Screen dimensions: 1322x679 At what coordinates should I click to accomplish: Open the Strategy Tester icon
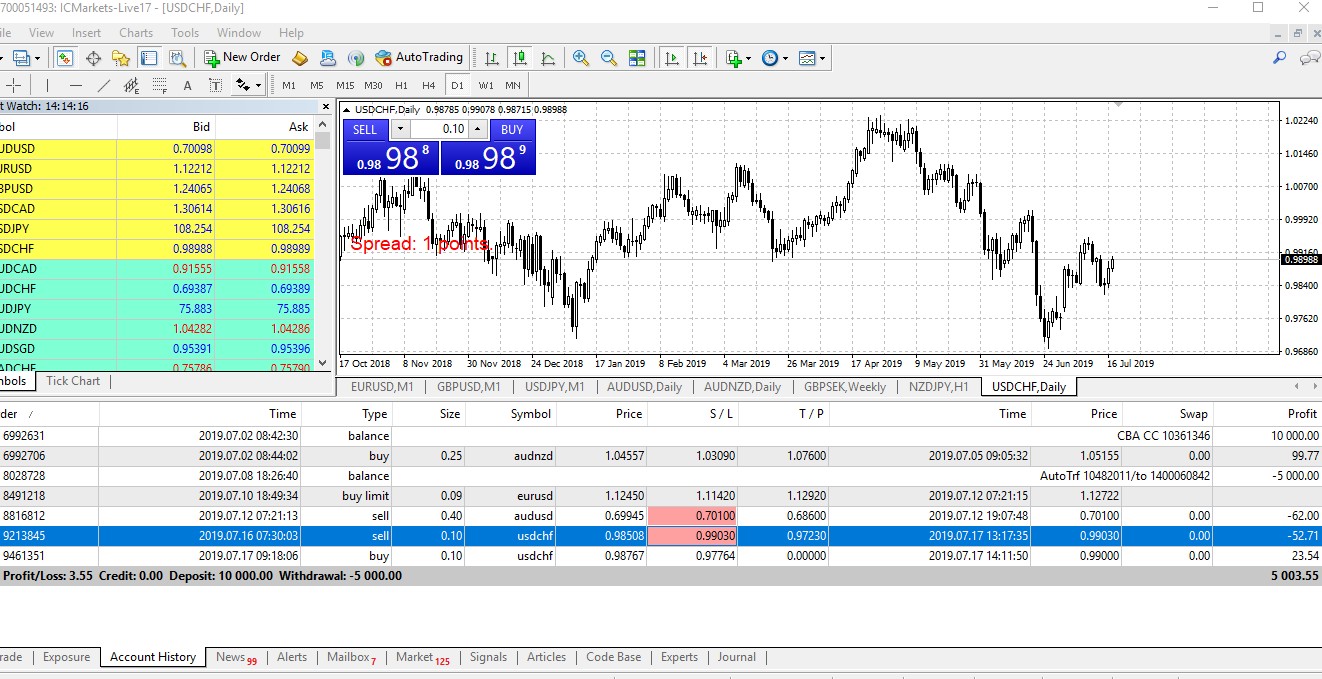click(177, 58)
